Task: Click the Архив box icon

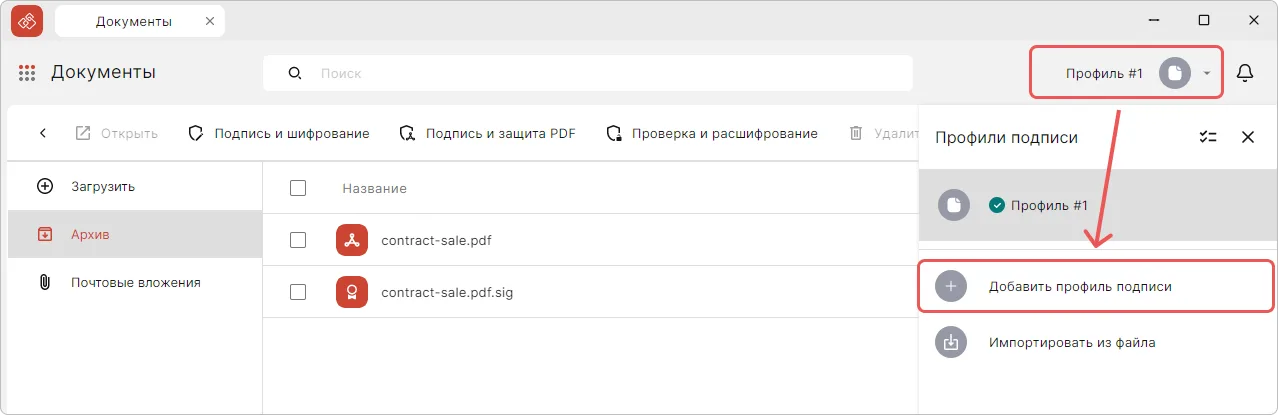Action: pyautogui.click(x=44, y=234)
